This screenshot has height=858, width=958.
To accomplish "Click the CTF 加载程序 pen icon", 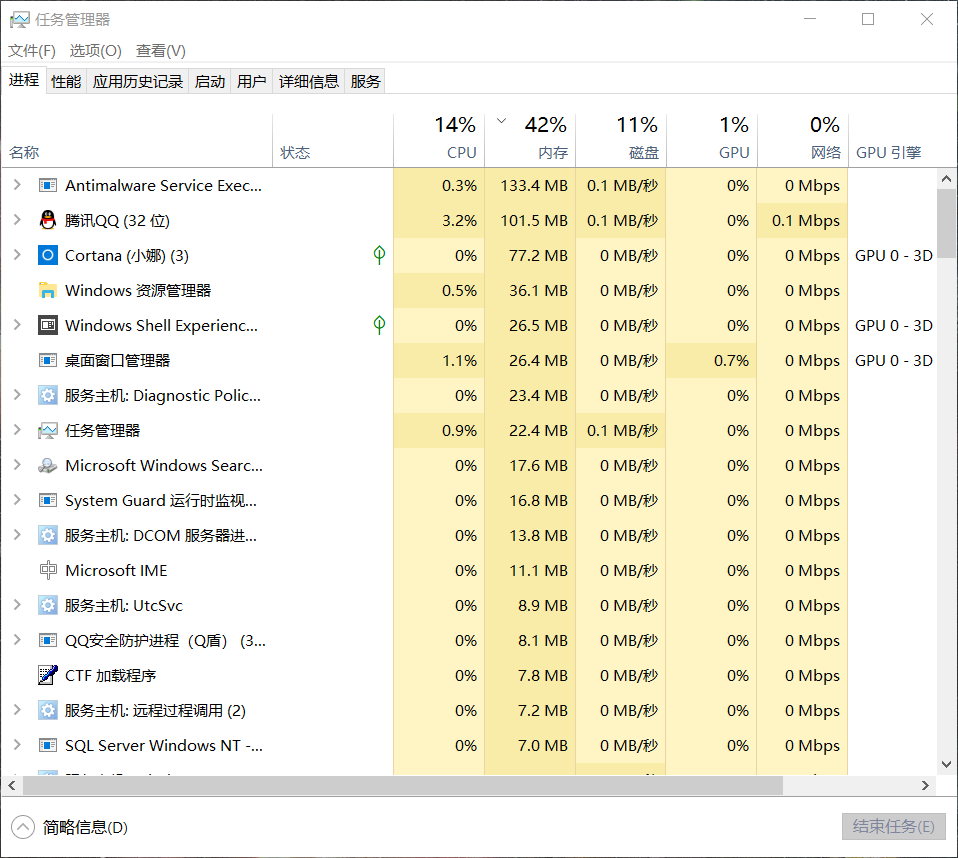I will click(x=48, y=675).
